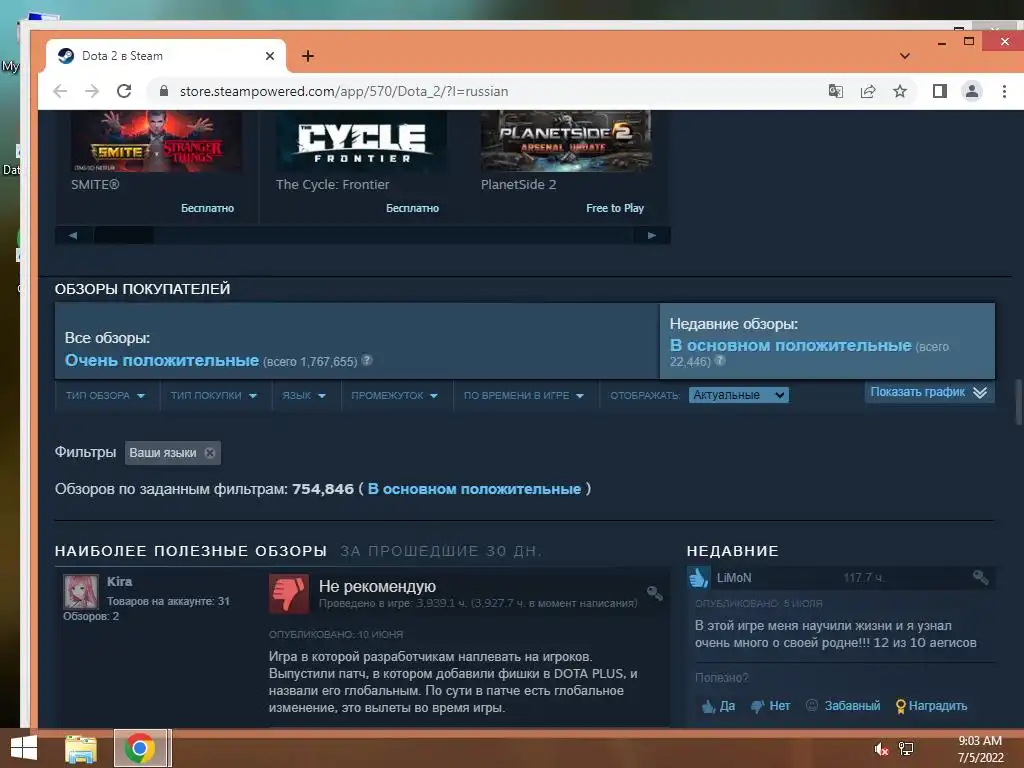Click the Chrome taskbar icon

pos(140,748)
